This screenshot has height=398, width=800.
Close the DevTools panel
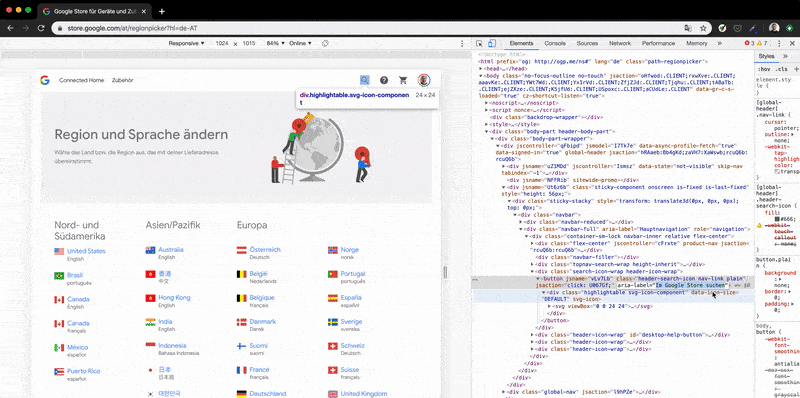[792, 44]
